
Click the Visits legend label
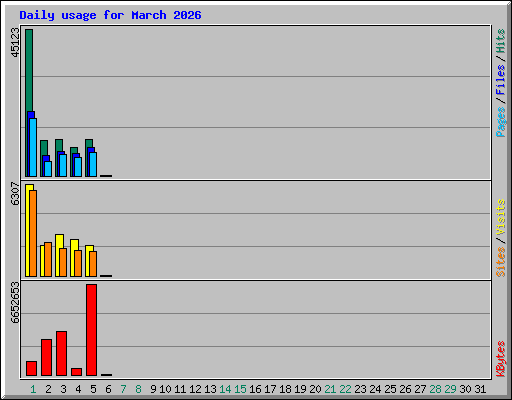[500, 217]
